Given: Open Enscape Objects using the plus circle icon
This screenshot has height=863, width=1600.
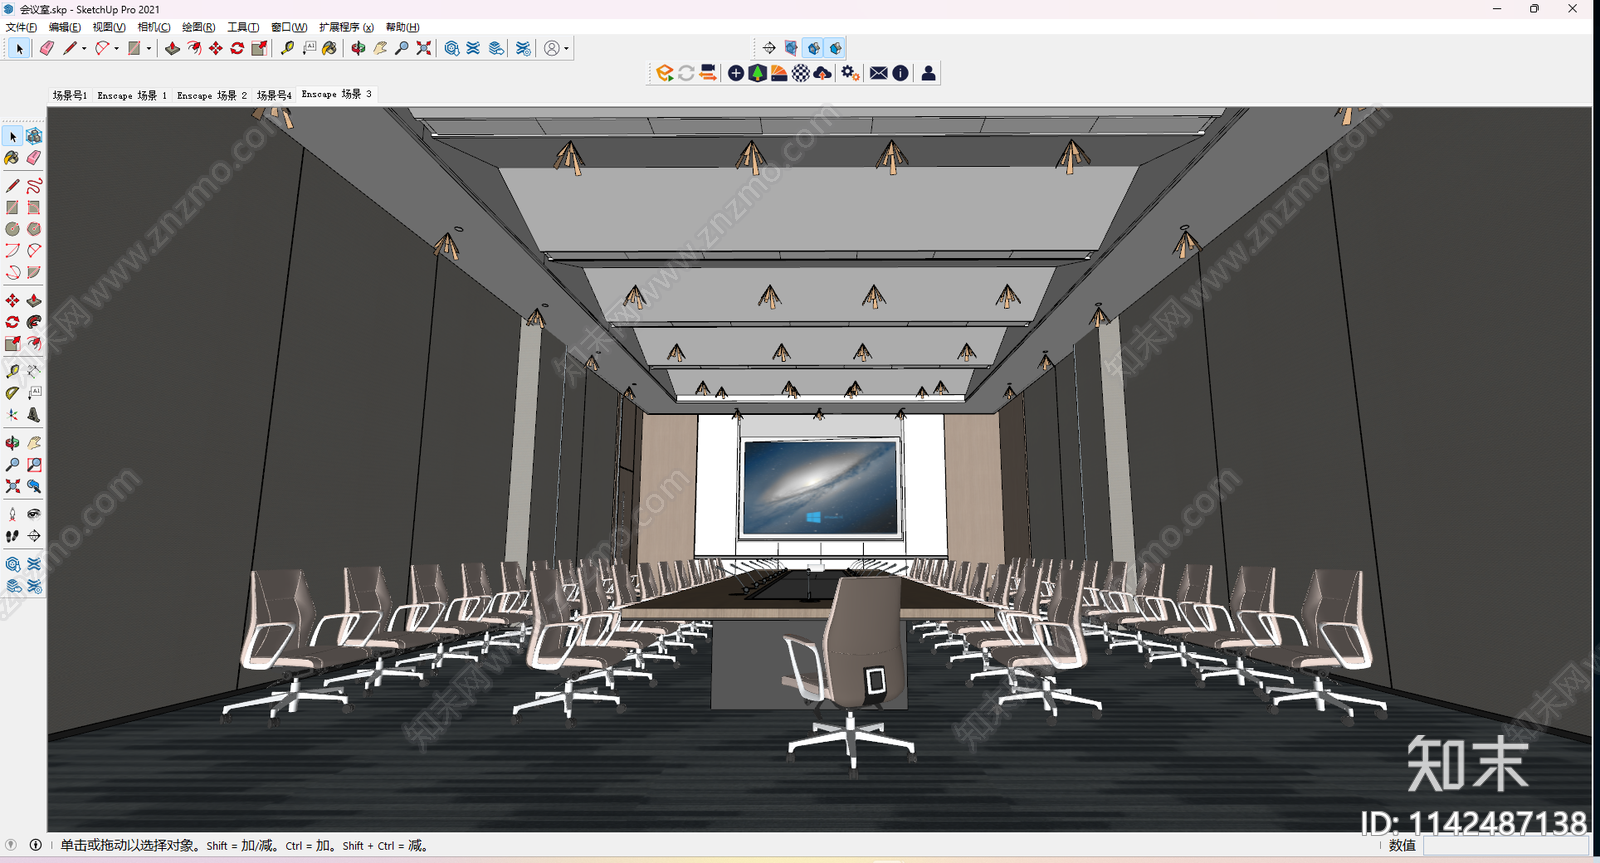Looking at the screenshot, I should pos(736,73).
